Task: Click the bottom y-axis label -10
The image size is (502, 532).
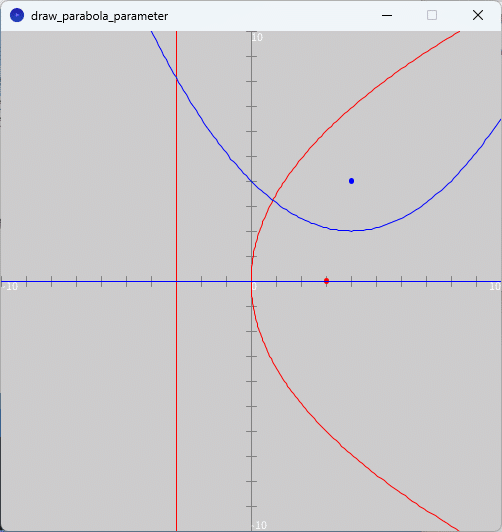Action: (260, 525)
